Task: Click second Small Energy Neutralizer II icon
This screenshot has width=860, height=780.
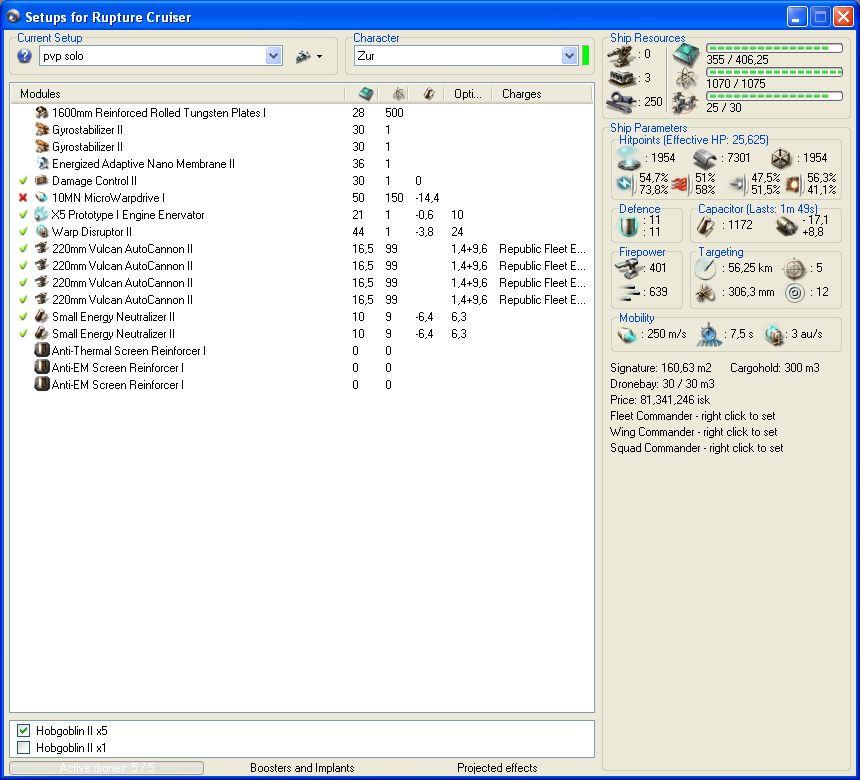Action: click(x=42, y=334)
